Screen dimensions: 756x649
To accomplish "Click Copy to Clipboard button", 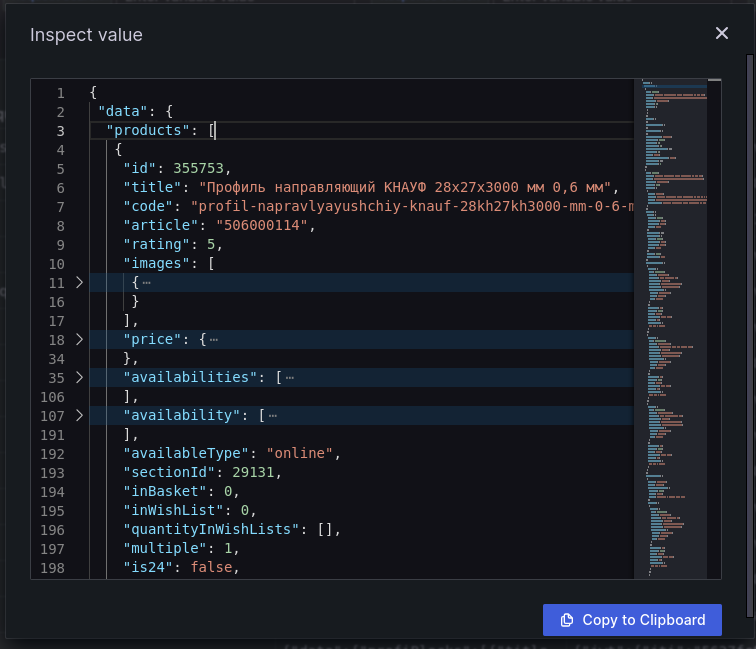I will coord(632,620).
